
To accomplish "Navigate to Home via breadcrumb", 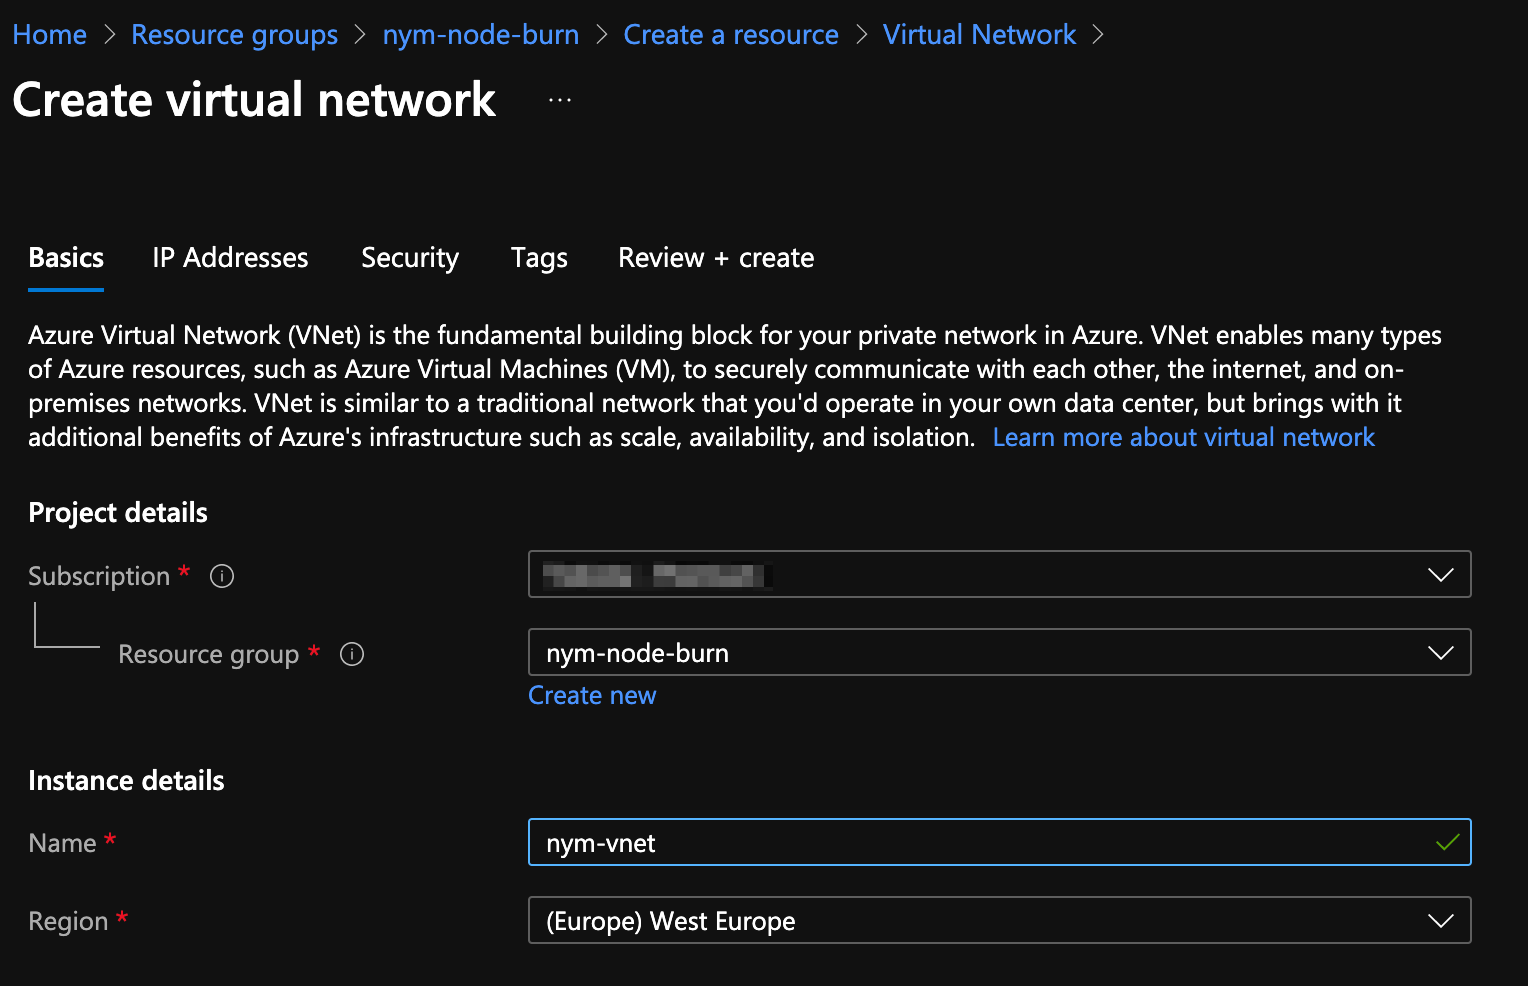I will pos(49,34).
